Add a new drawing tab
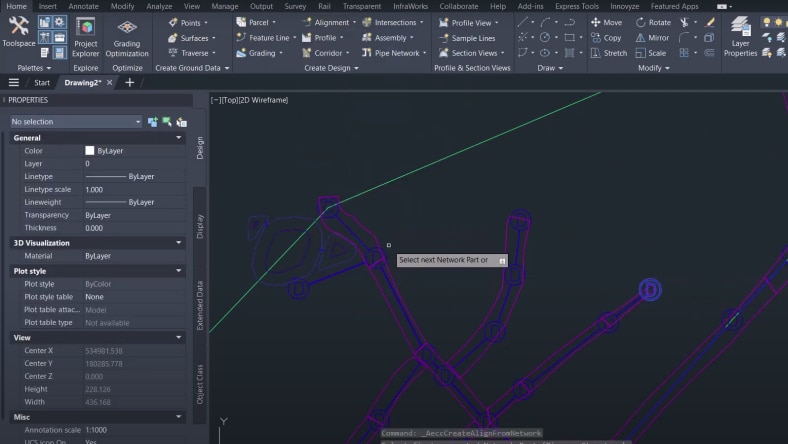Image resolution: width=788 pixels, height=444 pixels. (x=130, y=82)
